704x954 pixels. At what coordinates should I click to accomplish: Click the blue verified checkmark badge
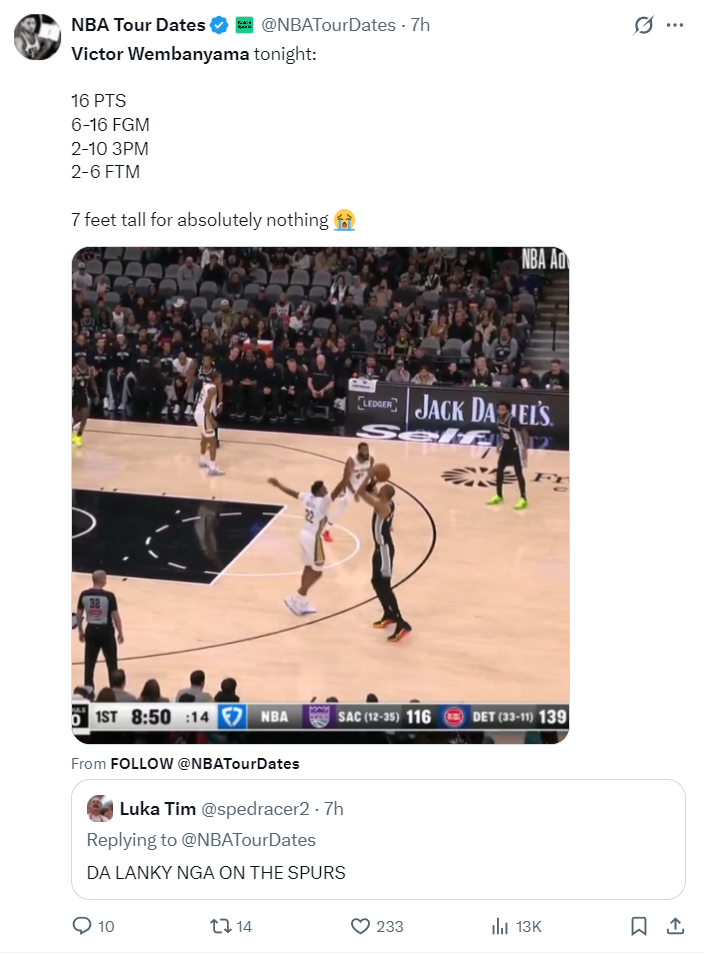click(220, 25)
